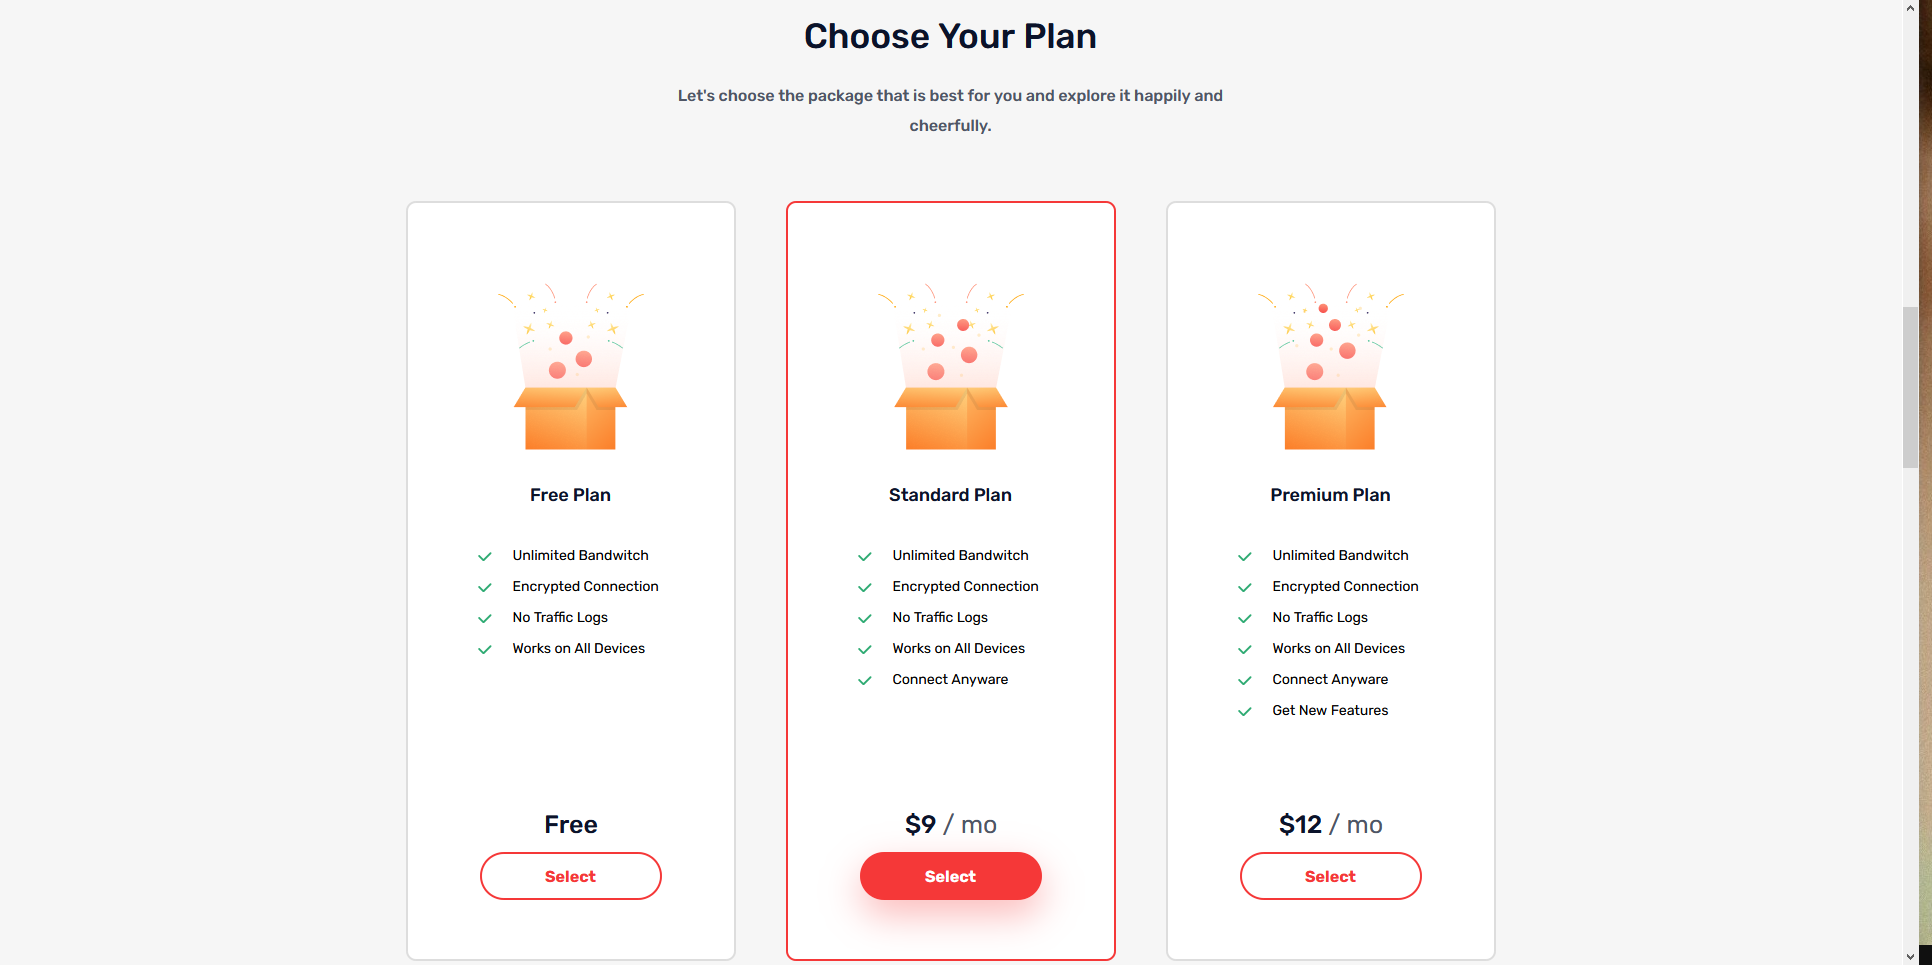Click the Premium Plan title

coord(1330,495)
